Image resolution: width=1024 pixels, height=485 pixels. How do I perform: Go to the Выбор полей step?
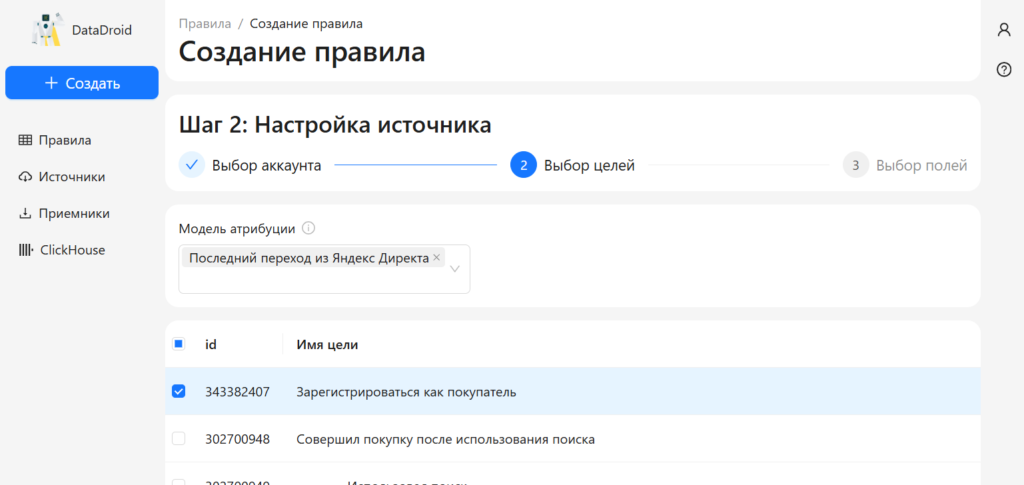click(x=920, y=165)
